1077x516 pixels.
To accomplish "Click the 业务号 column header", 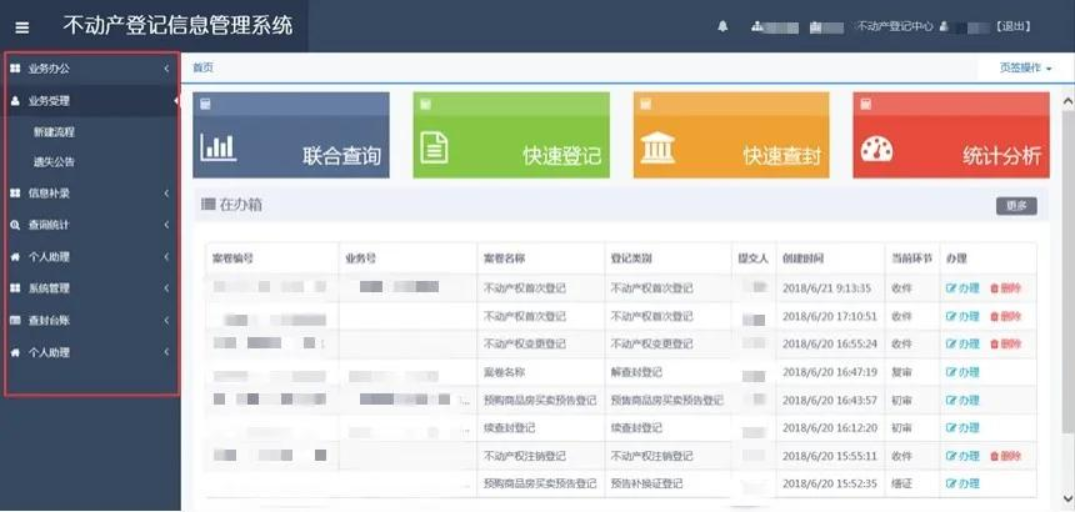I will (361, 259).
